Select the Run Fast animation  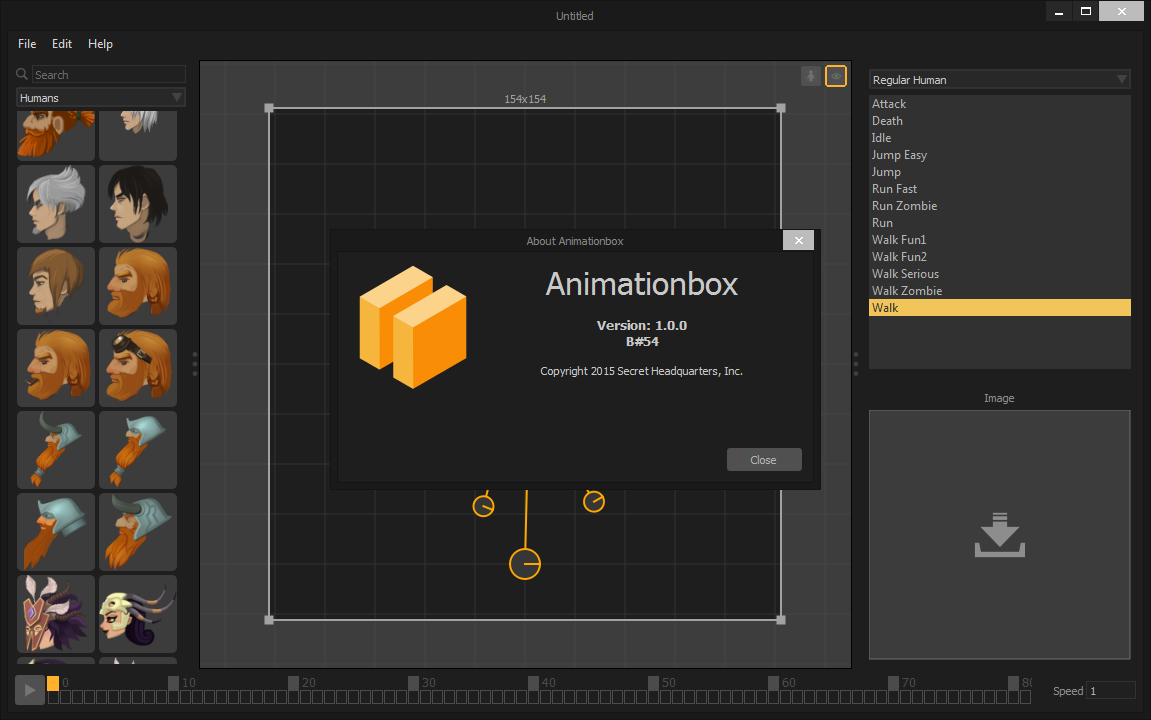click(999, 189)
